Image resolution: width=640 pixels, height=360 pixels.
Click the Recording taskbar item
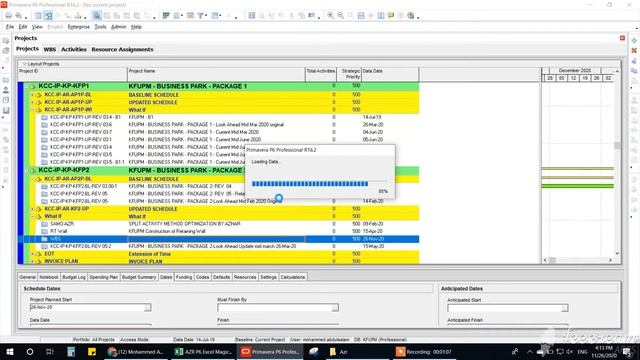point(424,351)
